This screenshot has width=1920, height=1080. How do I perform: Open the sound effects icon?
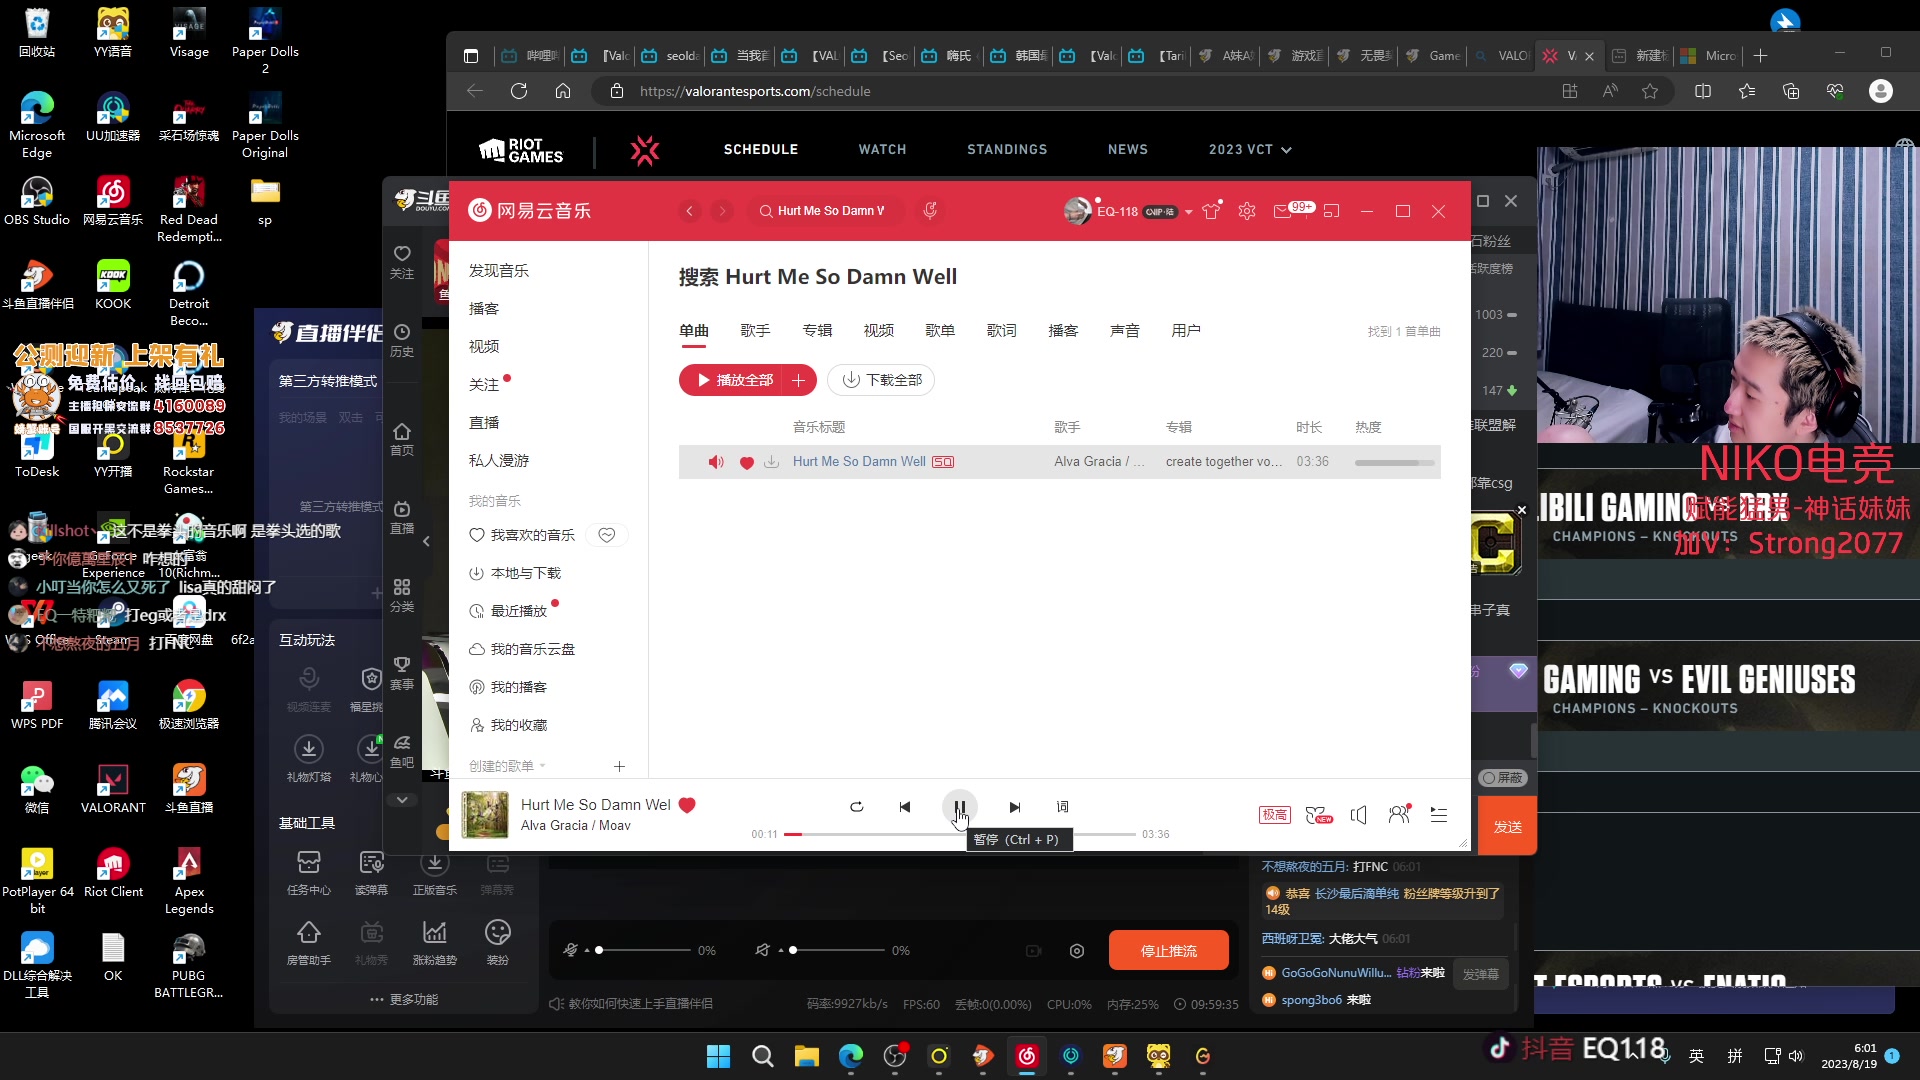point(1319,815)
